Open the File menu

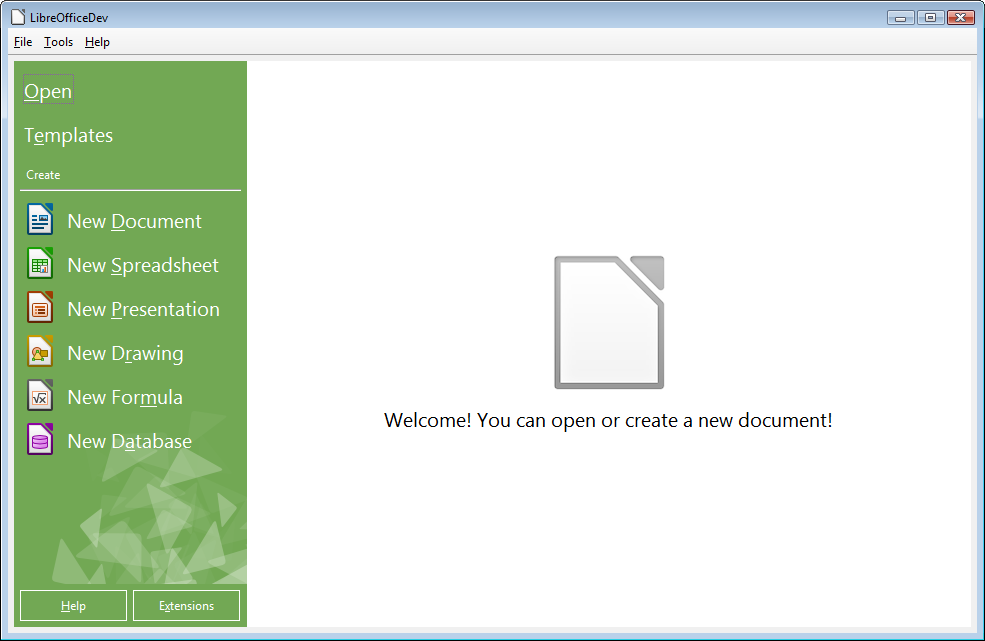[x=23, y=42]
